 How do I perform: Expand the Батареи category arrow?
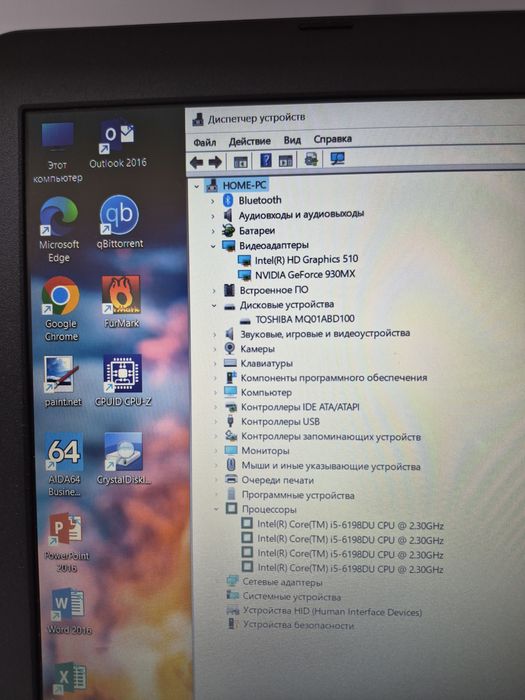point(213,232)
